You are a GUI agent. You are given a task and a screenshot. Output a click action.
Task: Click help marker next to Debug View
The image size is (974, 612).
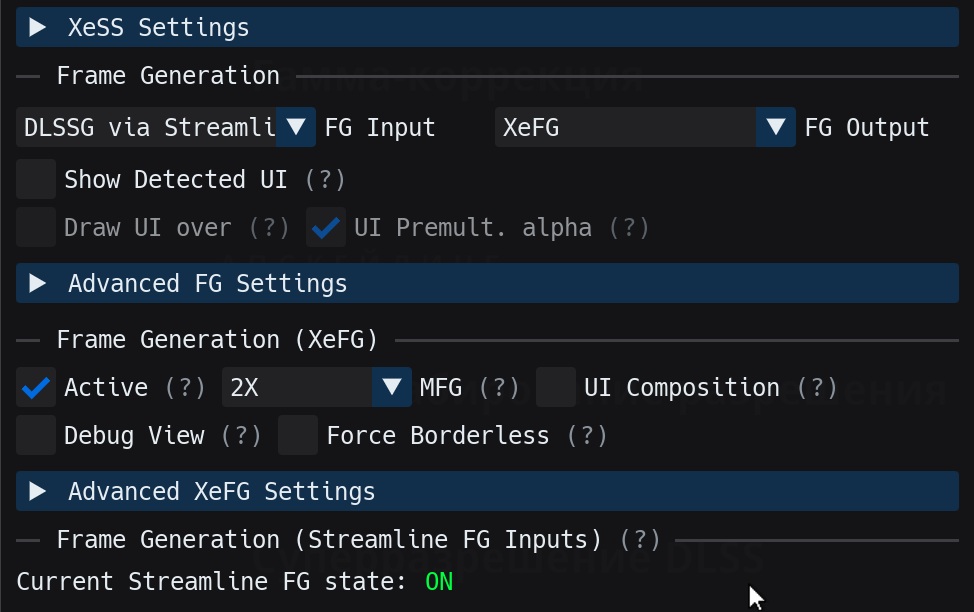pyautogui.click(x=241, y=436)
